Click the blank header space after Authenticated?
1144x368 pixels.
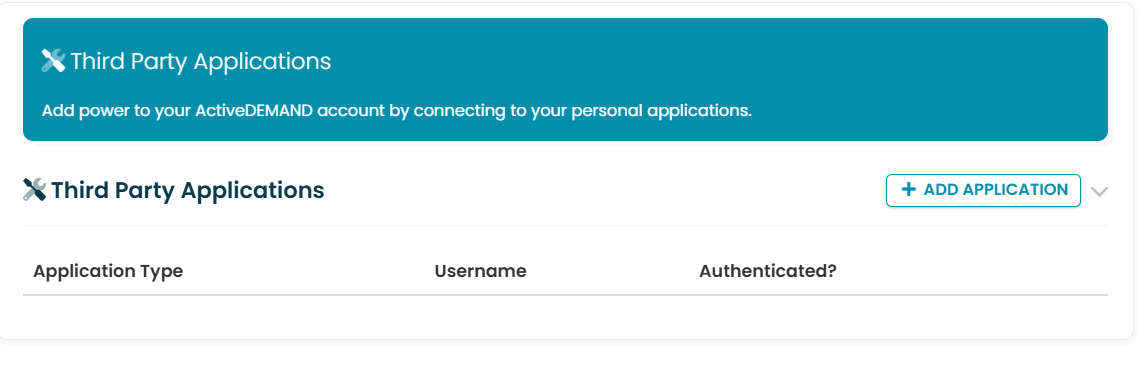click(972, 271)
